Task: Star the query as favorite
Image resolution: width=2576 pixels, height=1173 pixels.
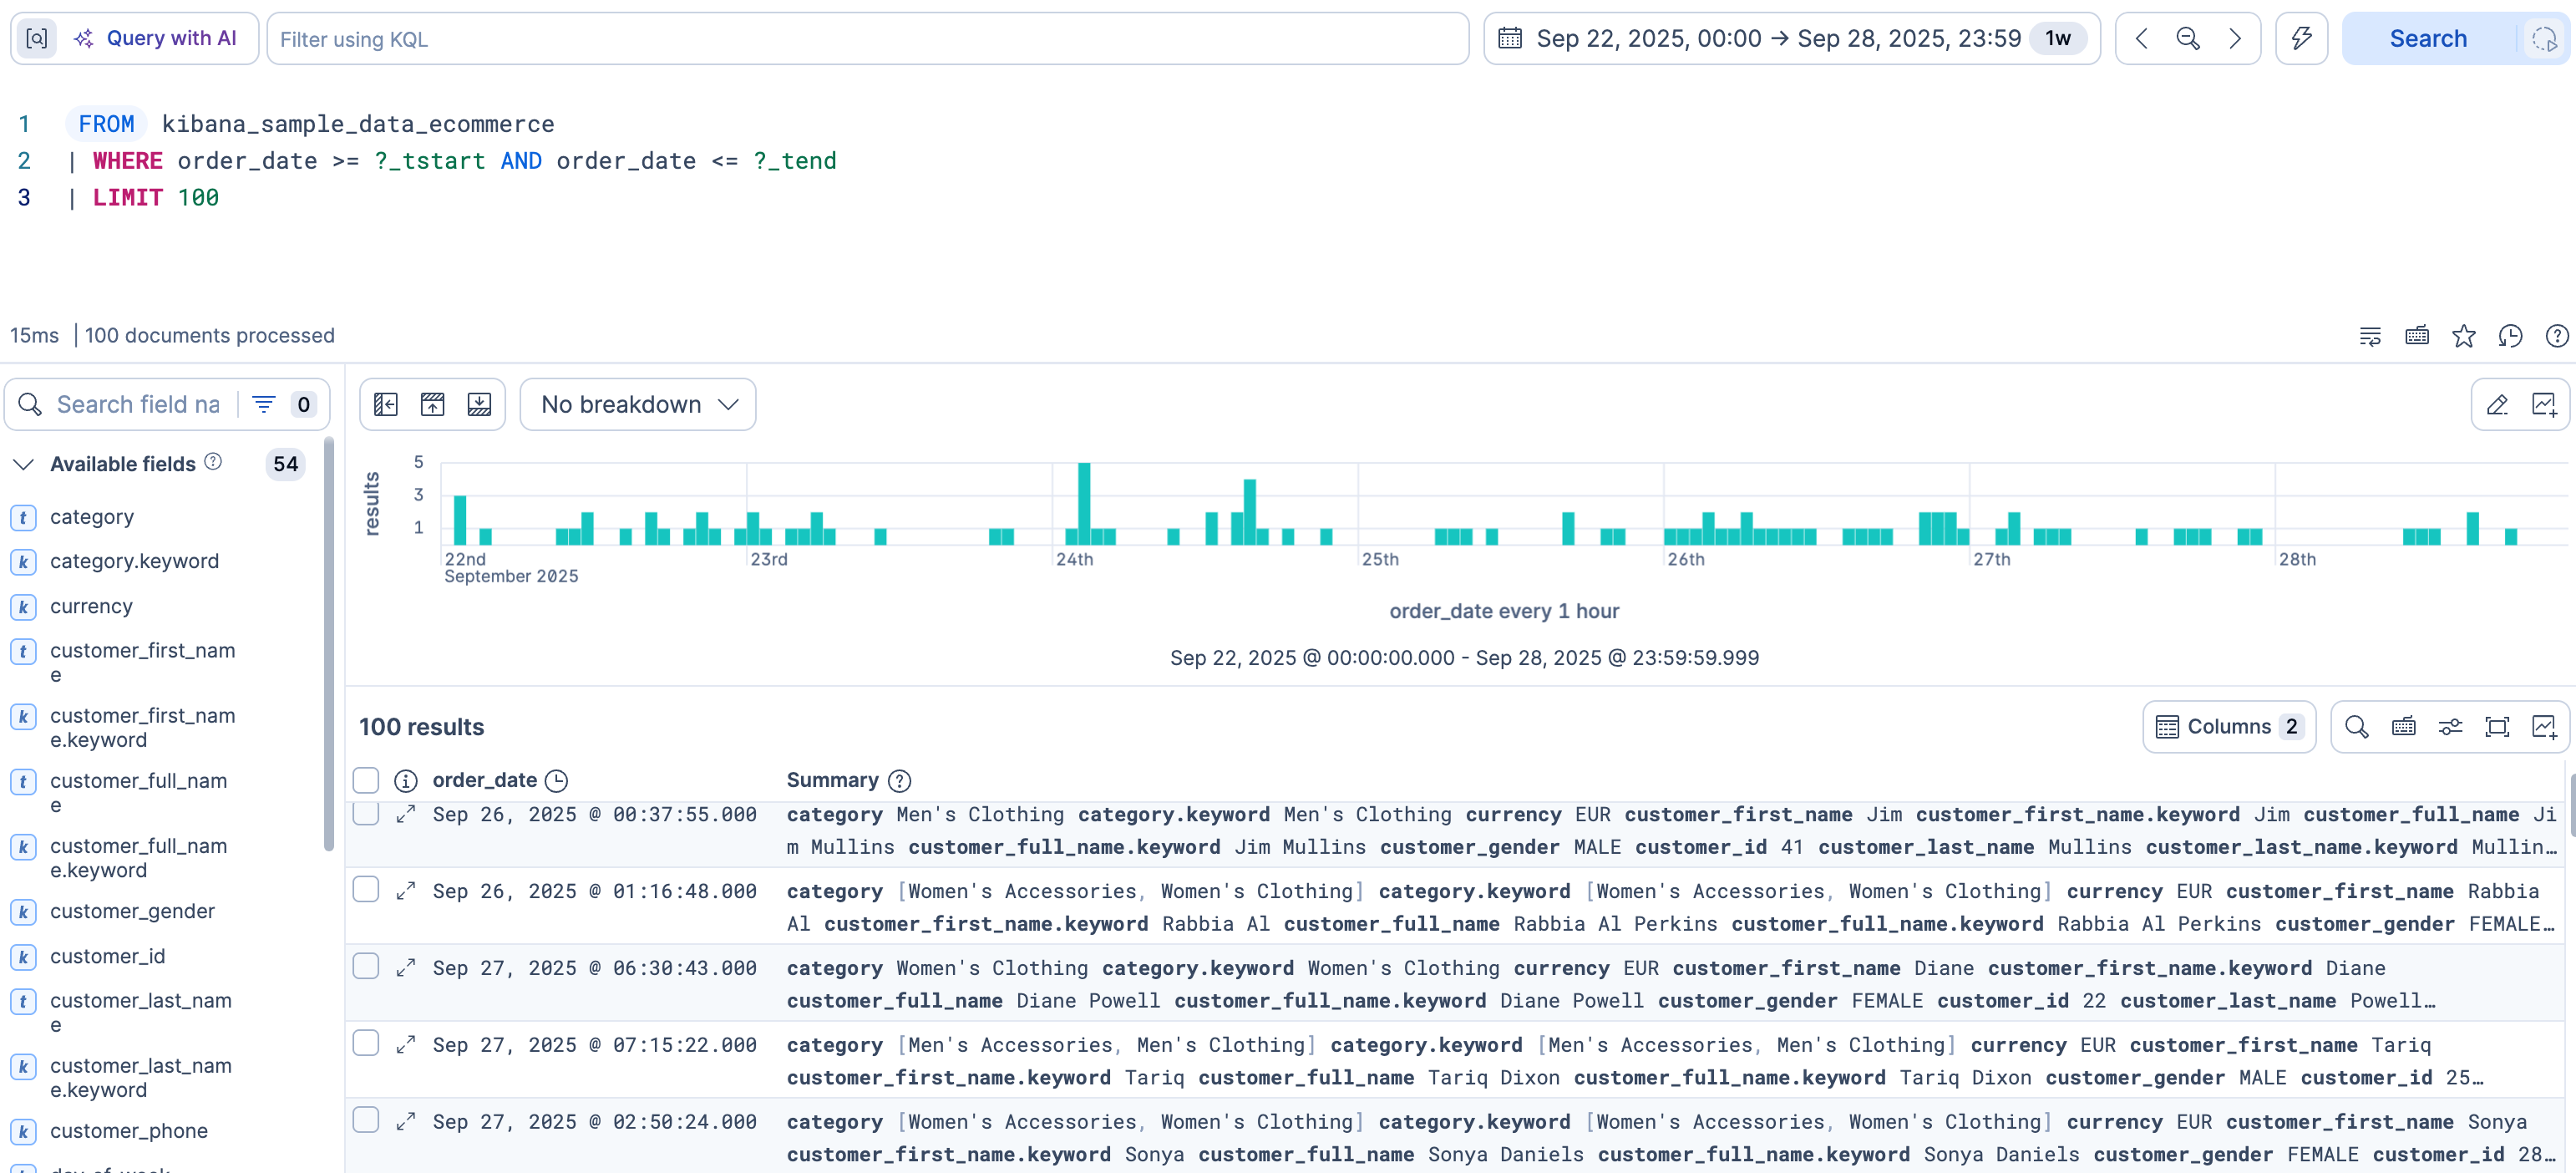Action: (2464, 336)
